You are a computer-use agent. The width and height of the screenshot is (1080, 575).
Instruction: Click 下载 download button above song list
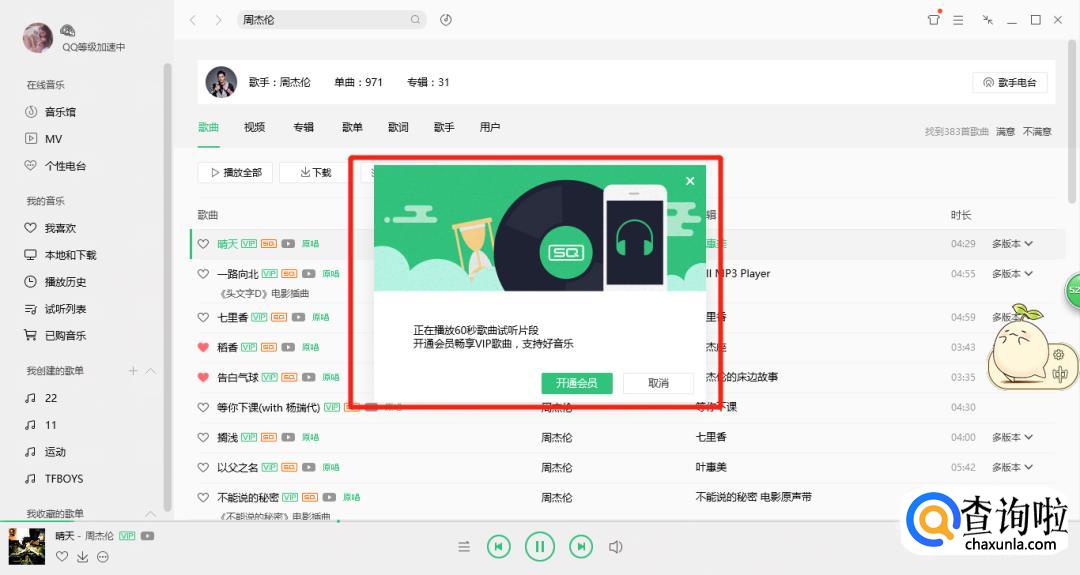(x=315, y=172)
